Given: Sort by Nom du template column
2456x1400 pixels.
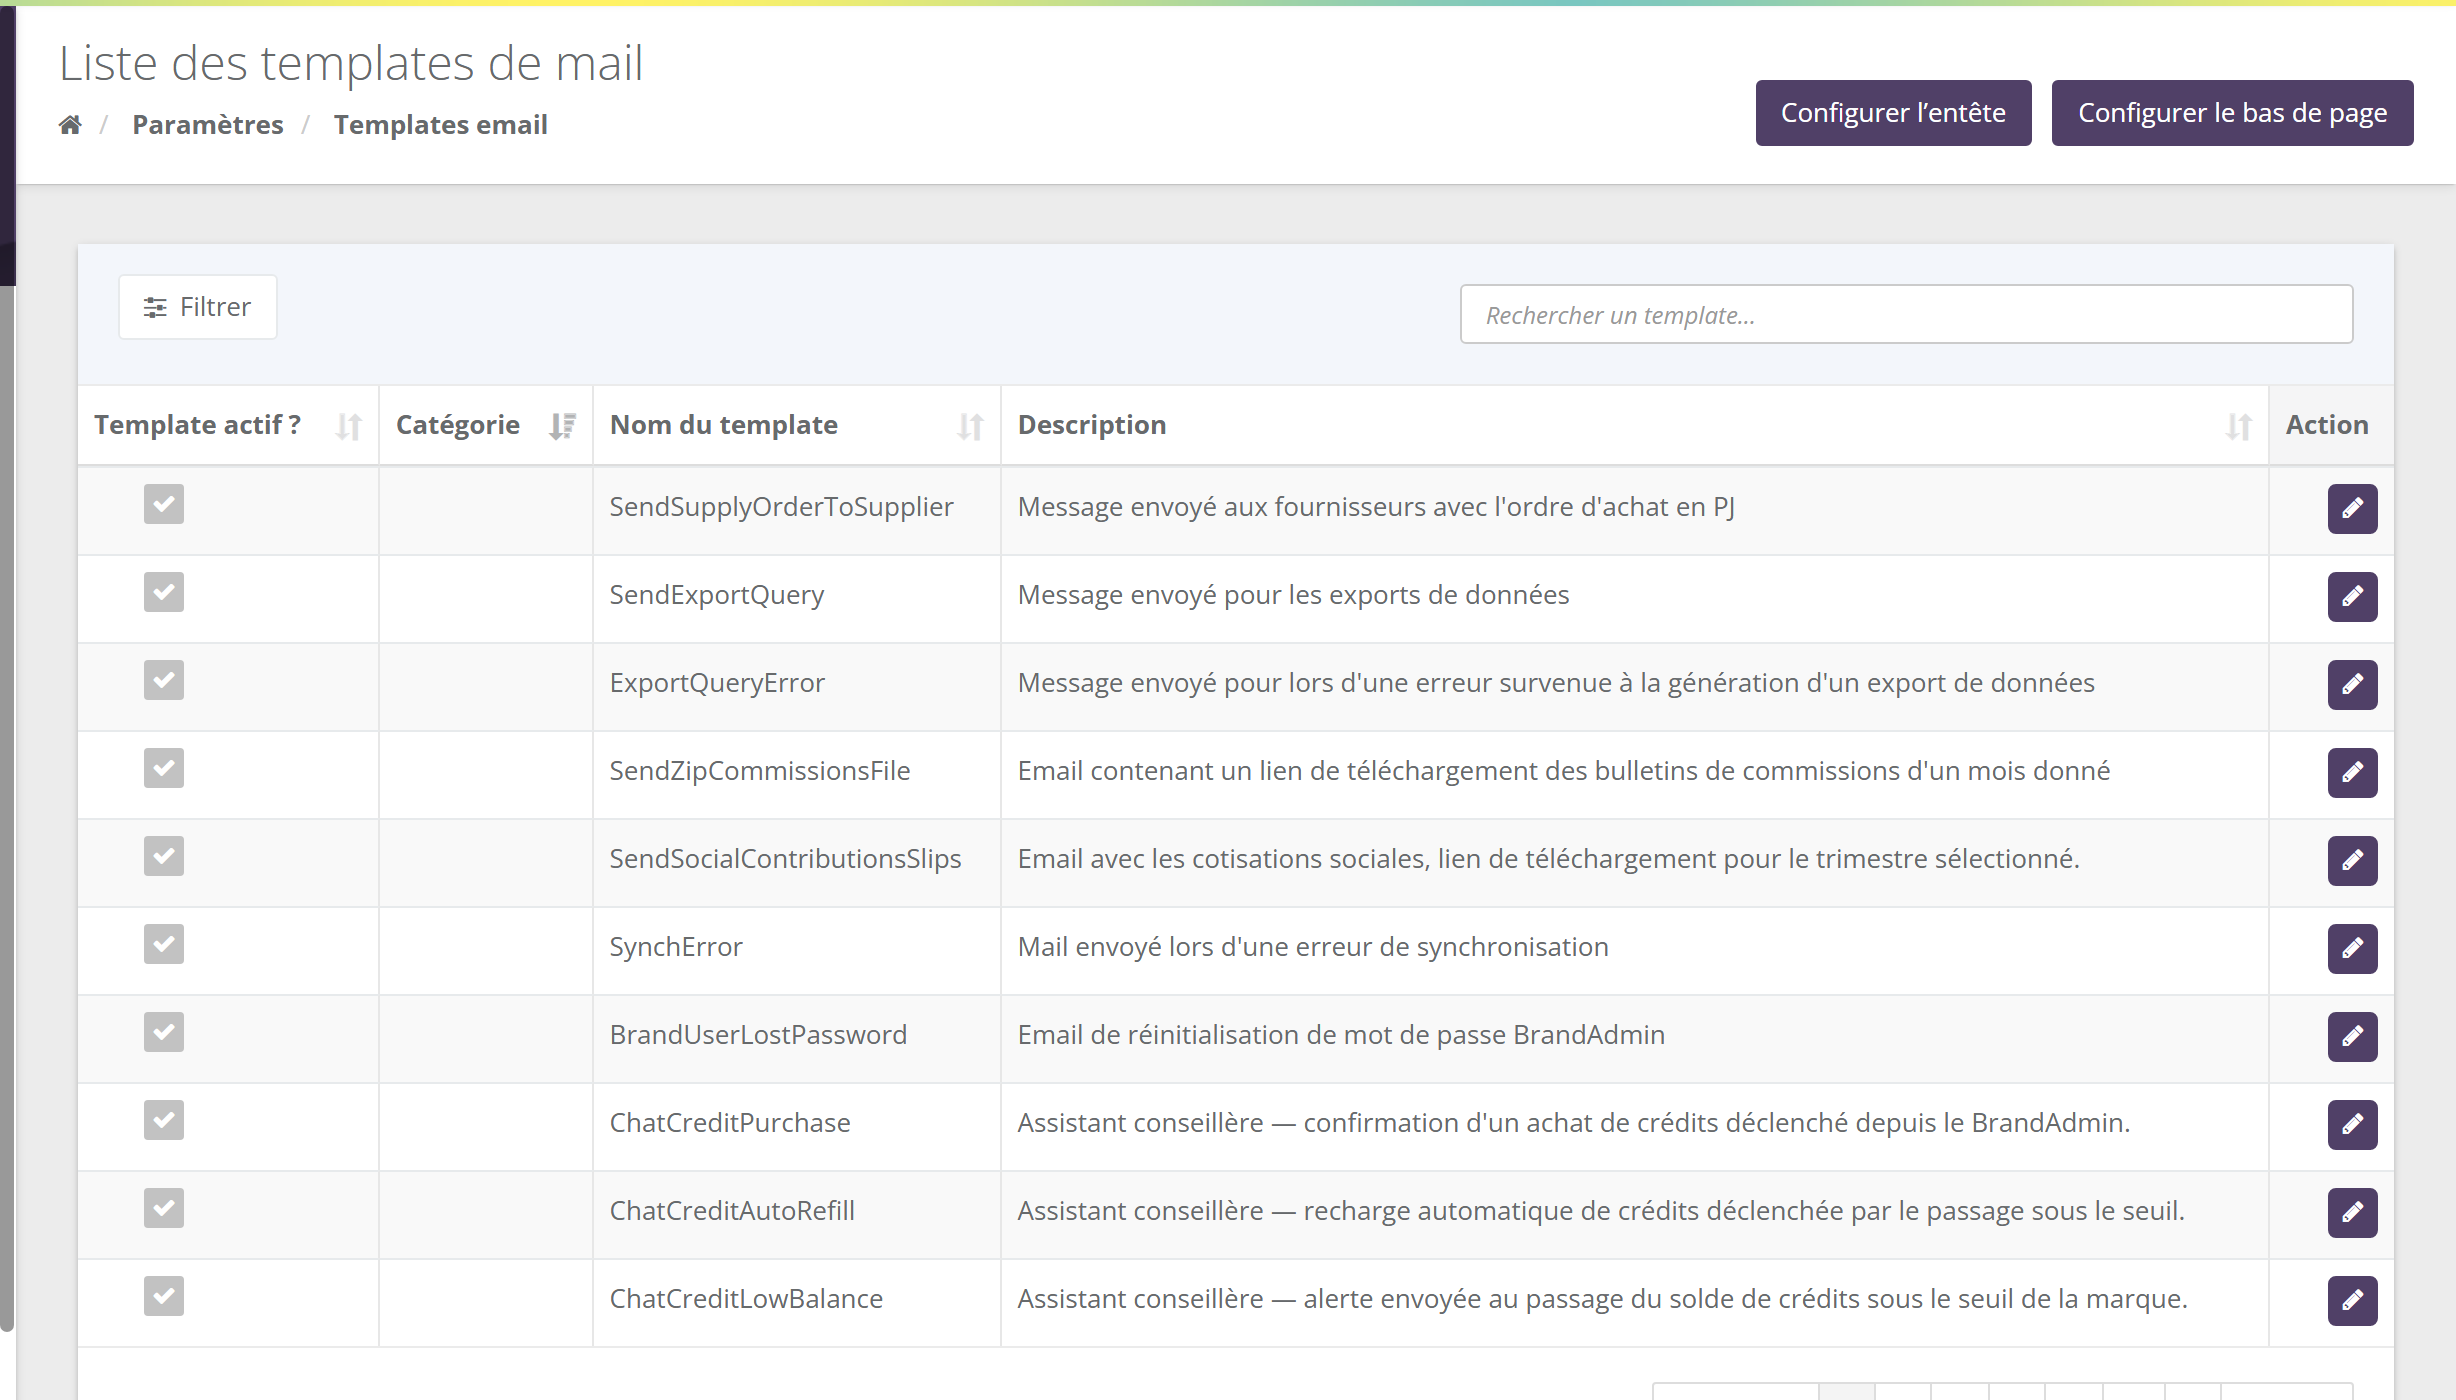Looking at the screenshot, I should pos(797,425).
